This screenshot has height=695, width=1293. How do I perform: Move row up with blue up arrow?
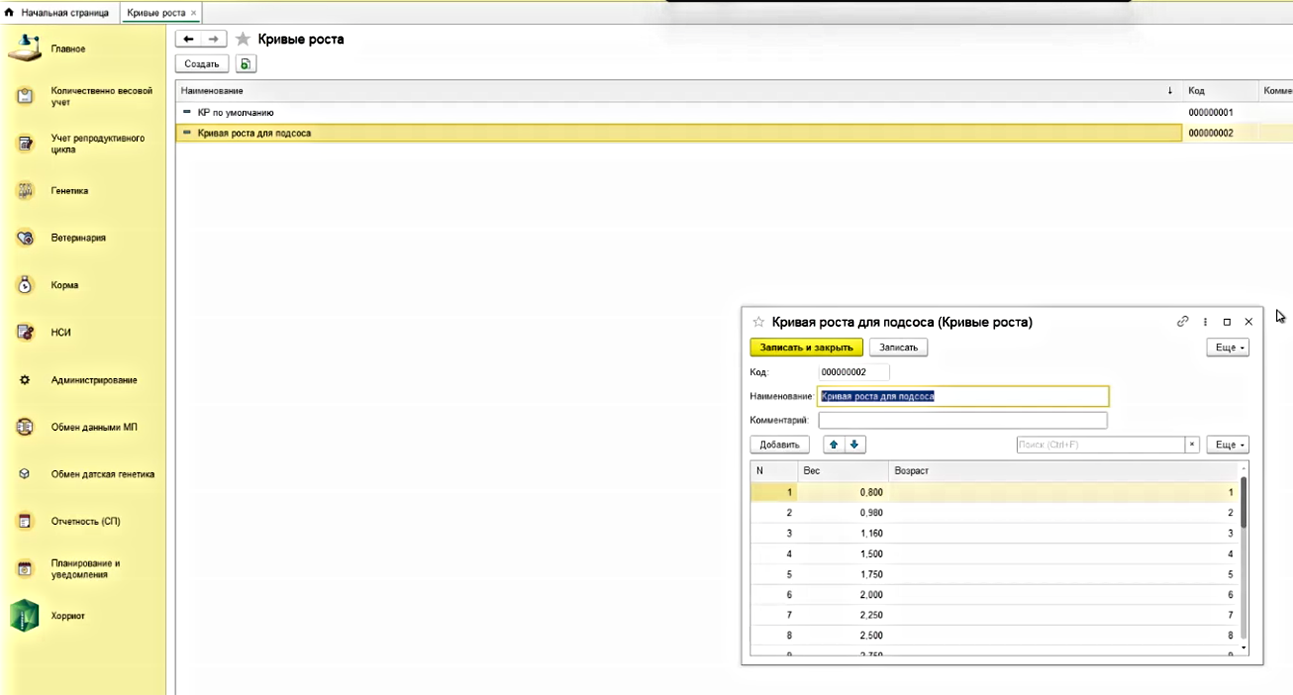point(834,445)
